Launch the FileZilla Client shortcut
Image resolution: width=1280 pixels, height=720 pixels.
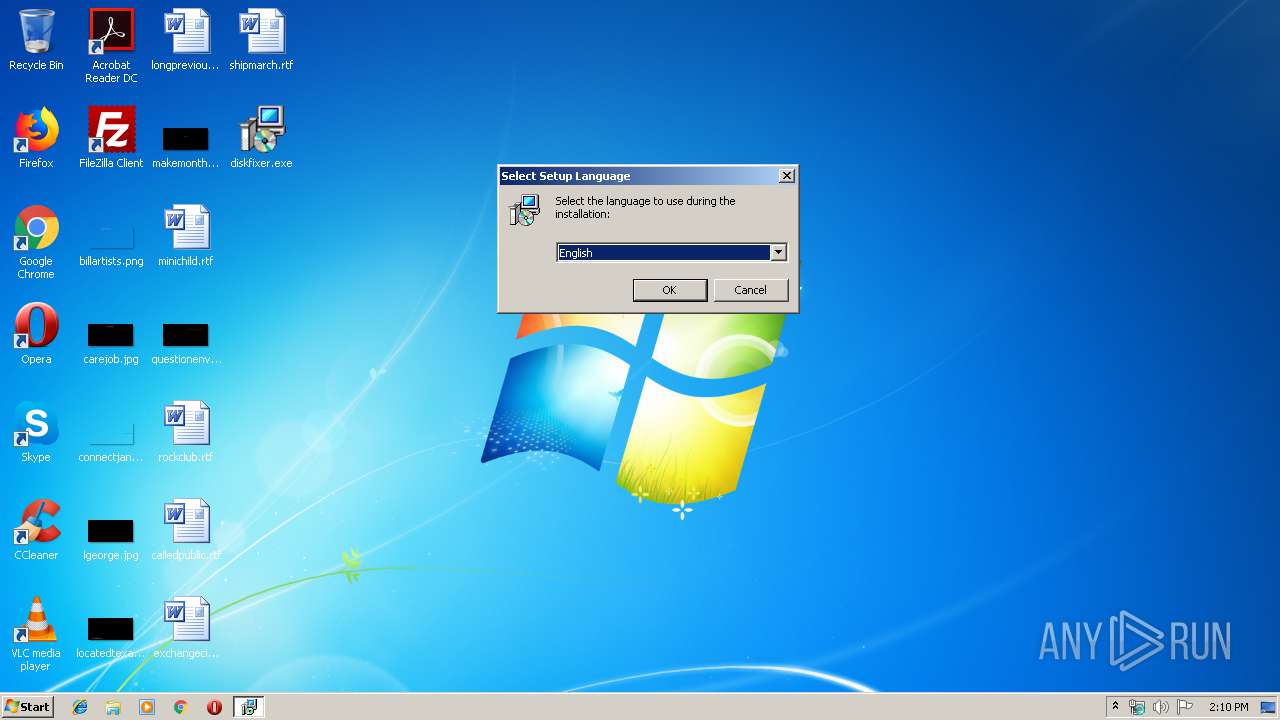[x=111, y=138]
